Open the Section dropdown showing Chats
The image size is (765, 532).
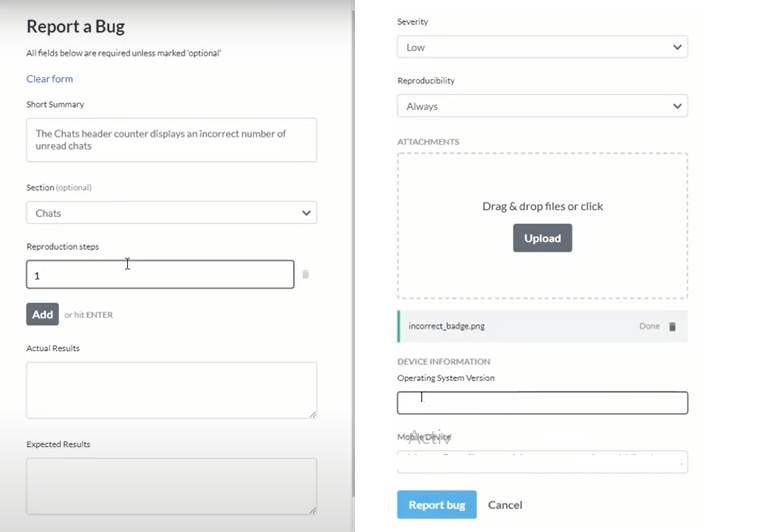(172, 213)
